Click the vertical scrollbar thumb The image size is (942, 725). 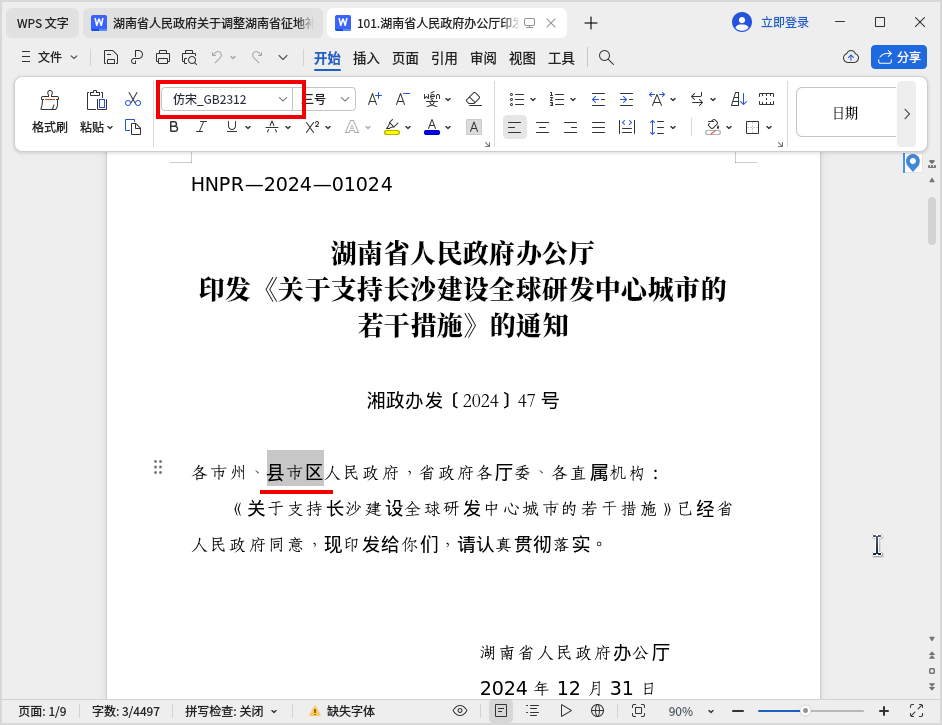(932, 220)
